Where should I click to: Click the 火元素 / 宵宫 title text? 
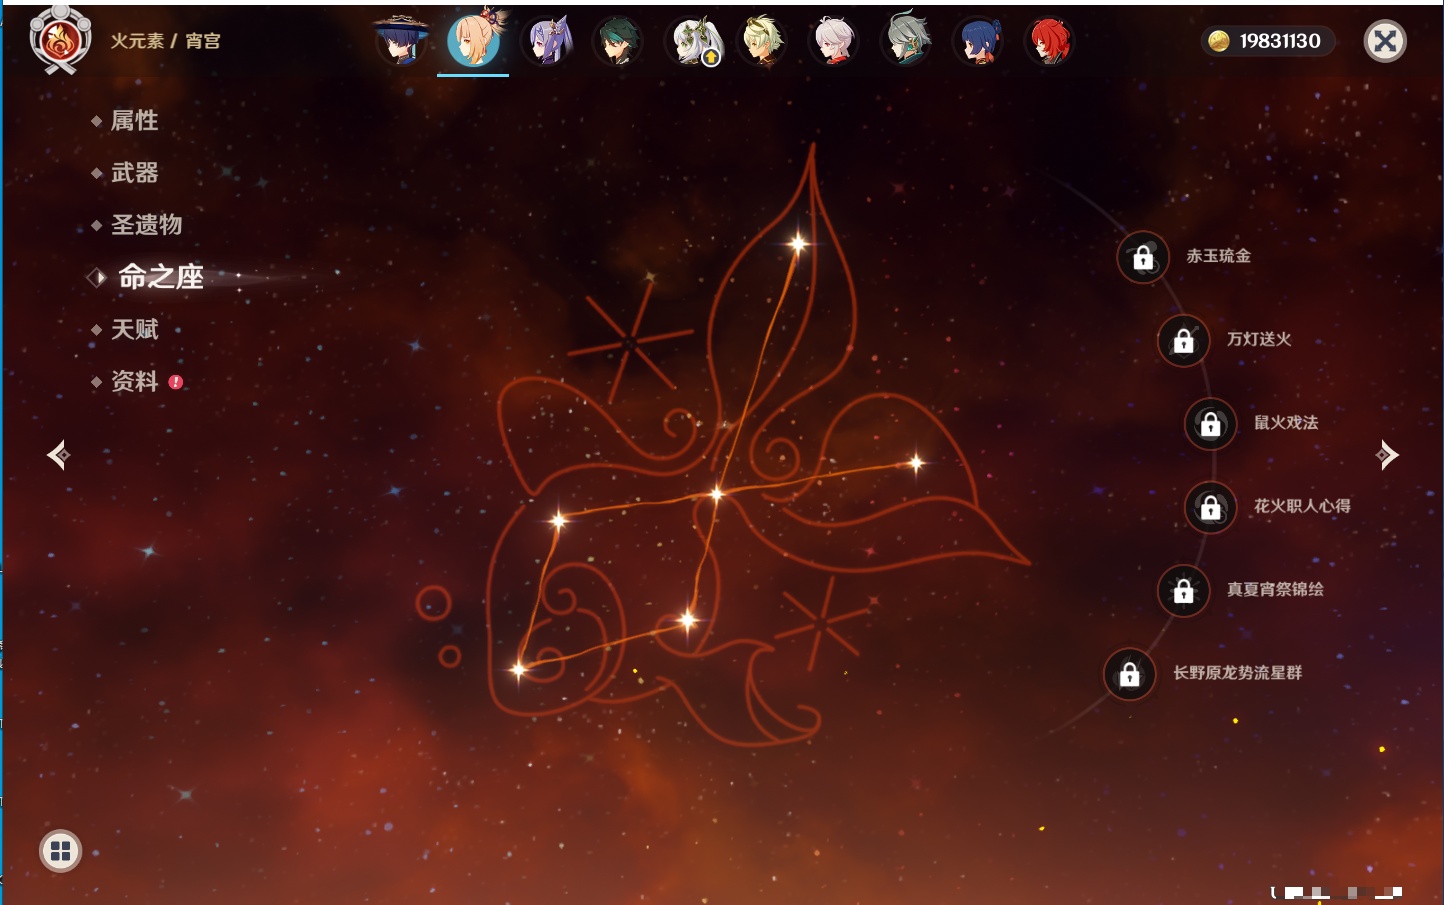[165, 41]
